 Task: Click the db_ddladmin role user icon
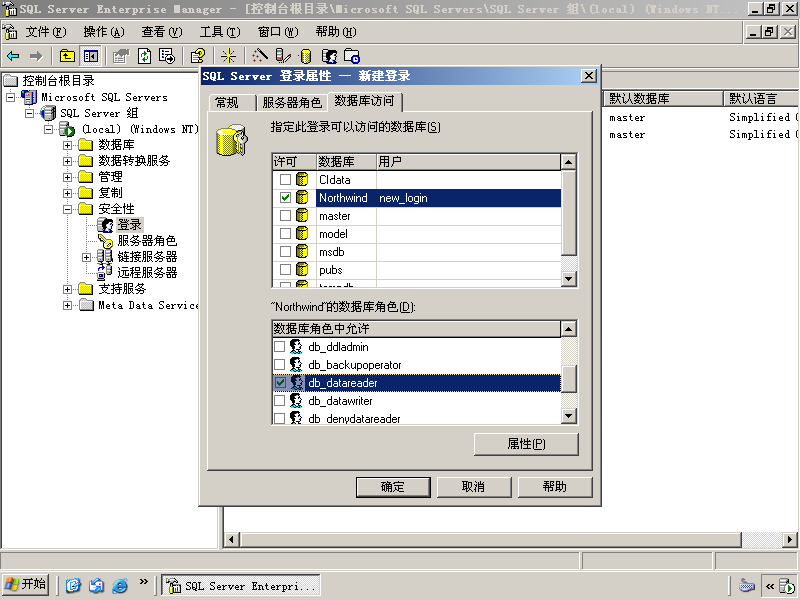pyautogui.click(x=295, y=346)
